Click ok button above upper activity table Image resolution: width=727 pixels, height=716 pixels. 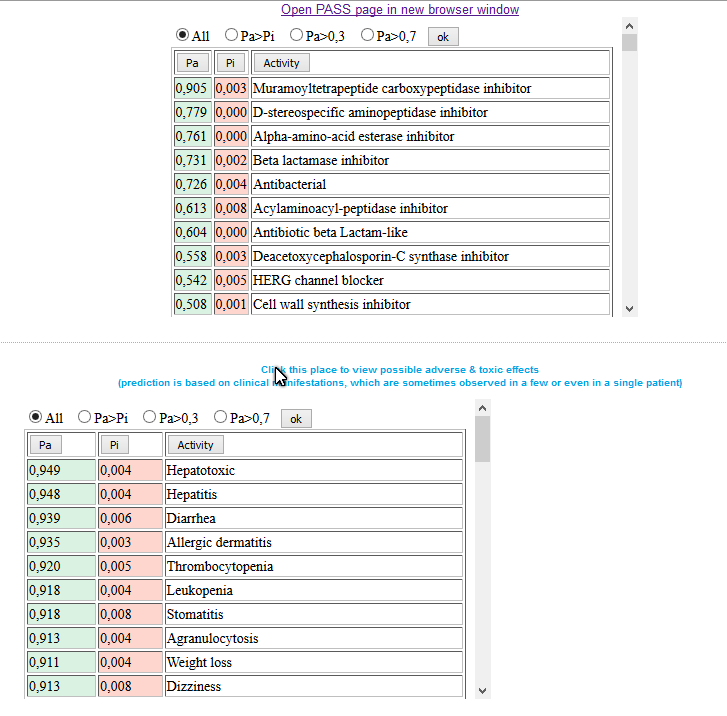[443, 37]
